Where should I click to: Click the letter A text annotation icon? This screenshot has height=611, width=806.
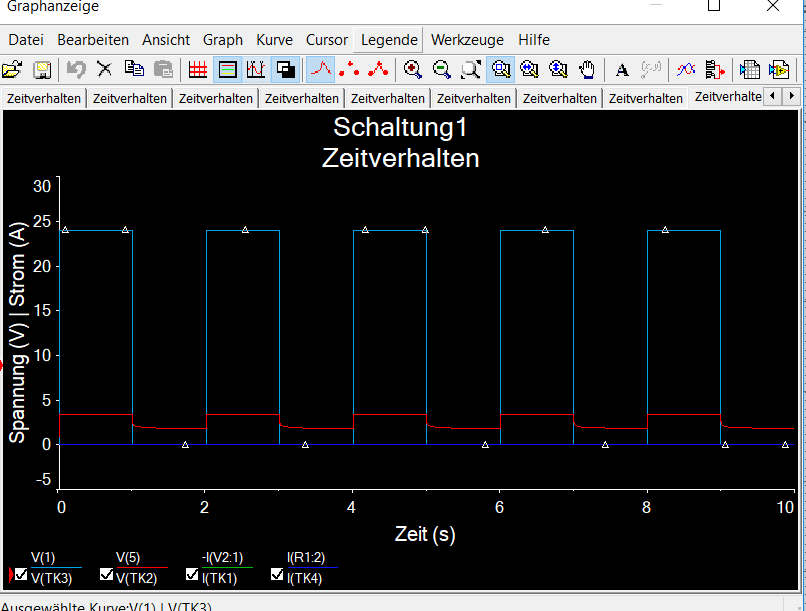pos(622,69)
